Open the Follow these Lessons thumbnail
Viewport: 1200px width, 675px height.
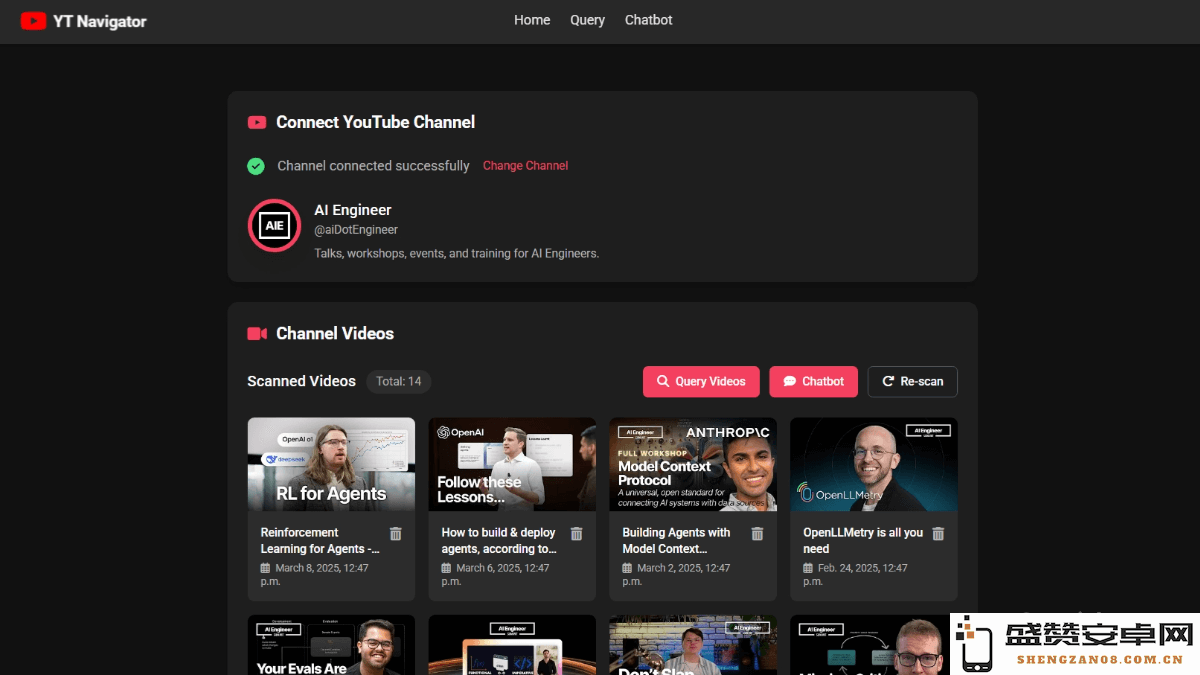512,464
